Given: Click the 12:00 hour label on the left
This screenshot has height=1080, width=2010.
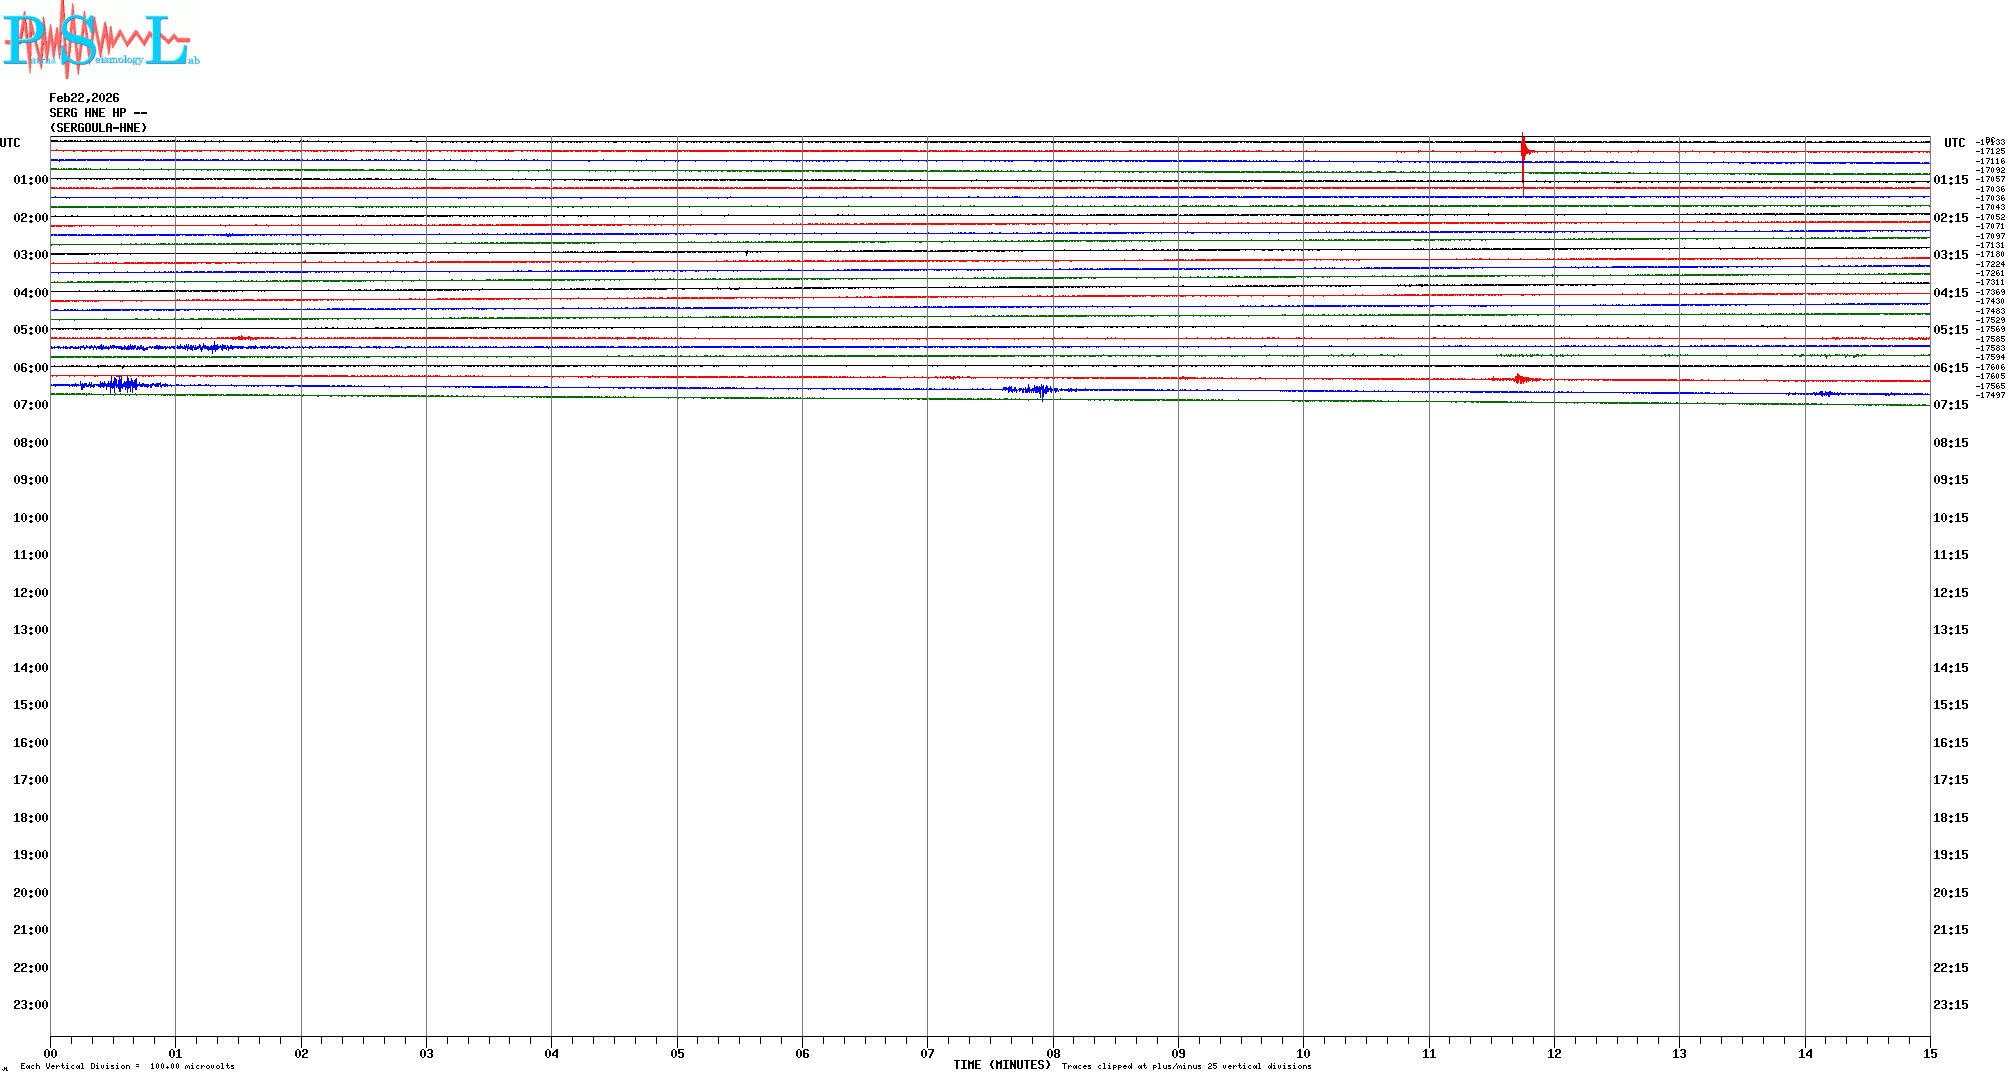Looking at the screenshot, I should (30, 593).
